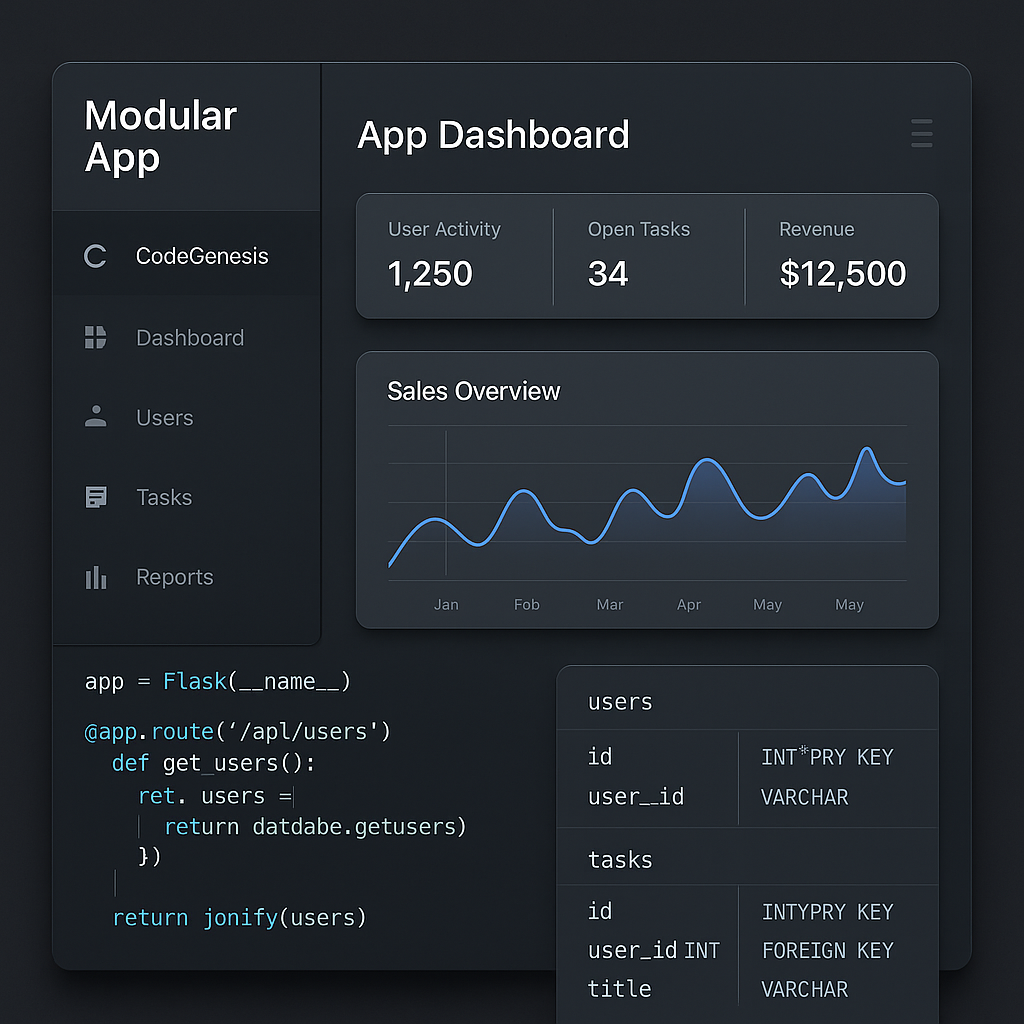Click the 1,250 user activity value
Viewport: 1024px width, 1024px height.
coord(430,274)
